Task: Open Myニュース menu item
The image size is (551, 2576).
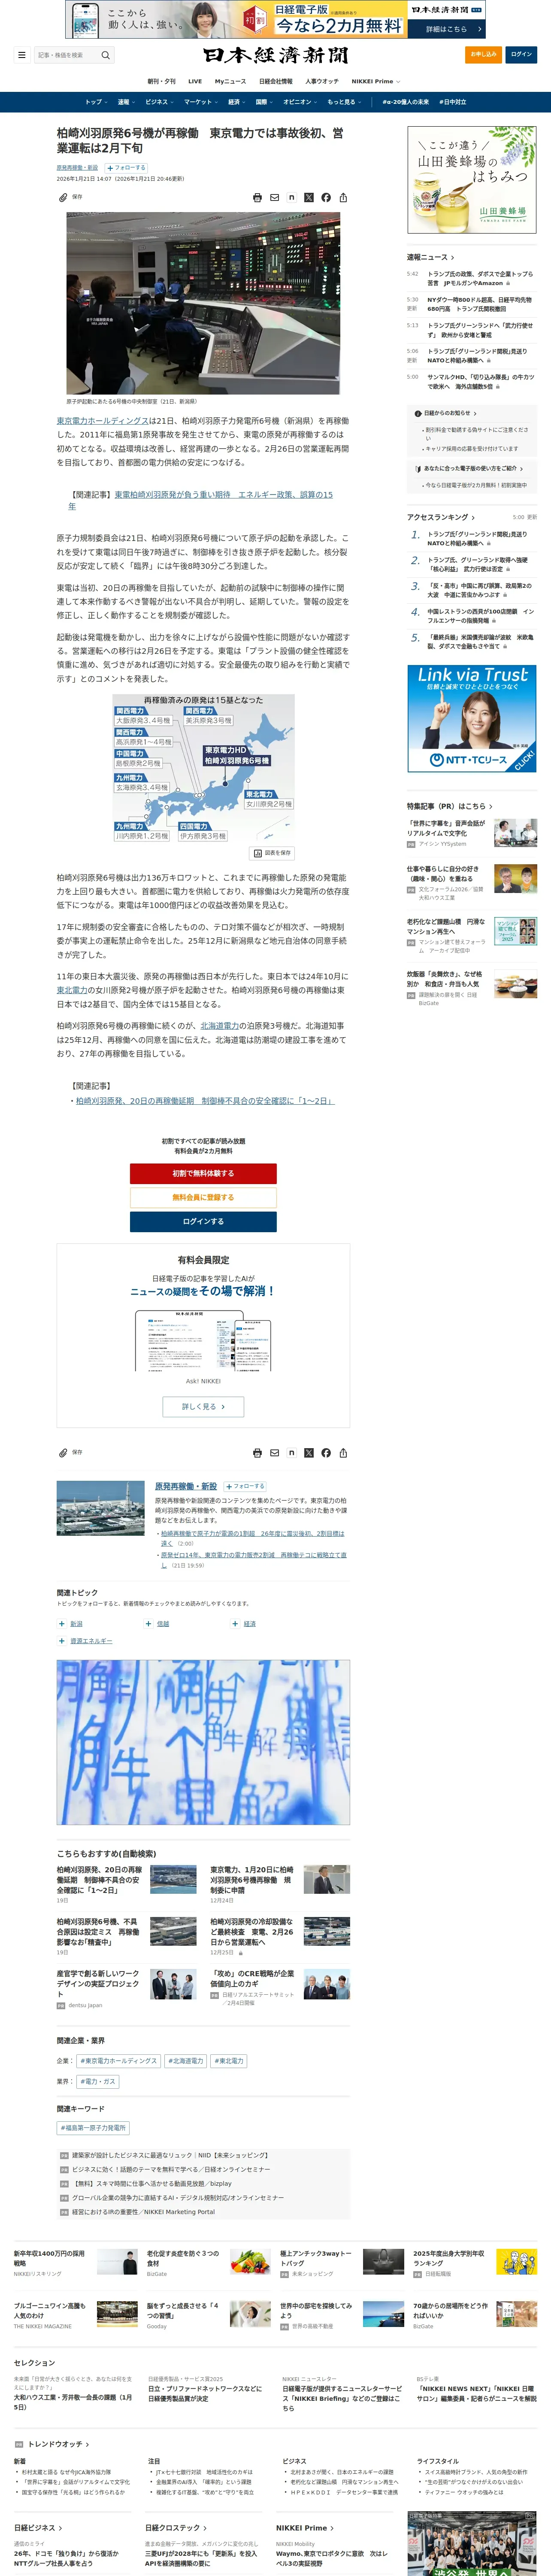Action: [x=230, y=81]
